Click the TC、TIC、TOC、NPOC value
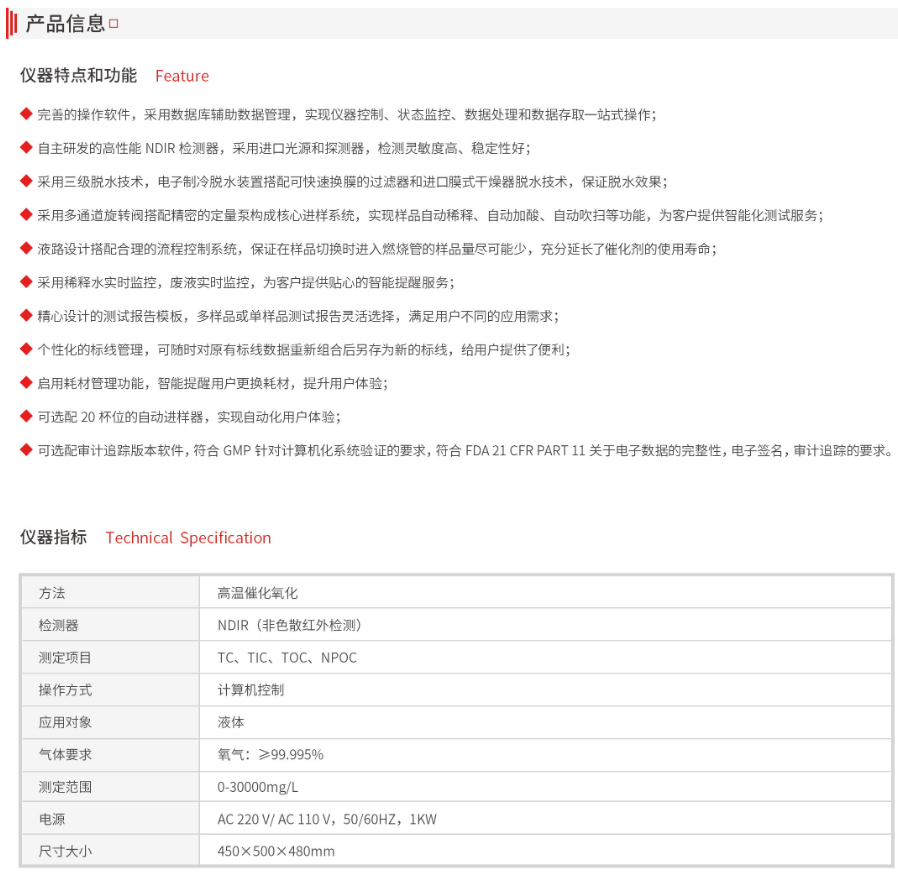This screenshot has width=898, height=874. (287, 658)
